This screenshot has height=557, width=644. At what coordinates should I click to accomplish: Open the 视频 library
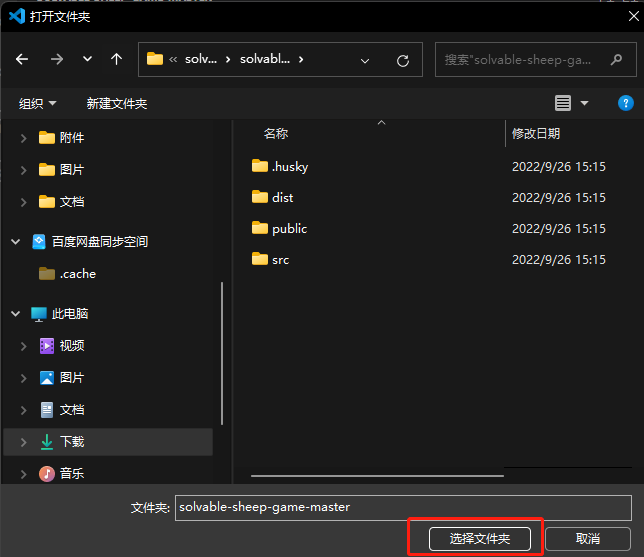(x=62, y=346)
